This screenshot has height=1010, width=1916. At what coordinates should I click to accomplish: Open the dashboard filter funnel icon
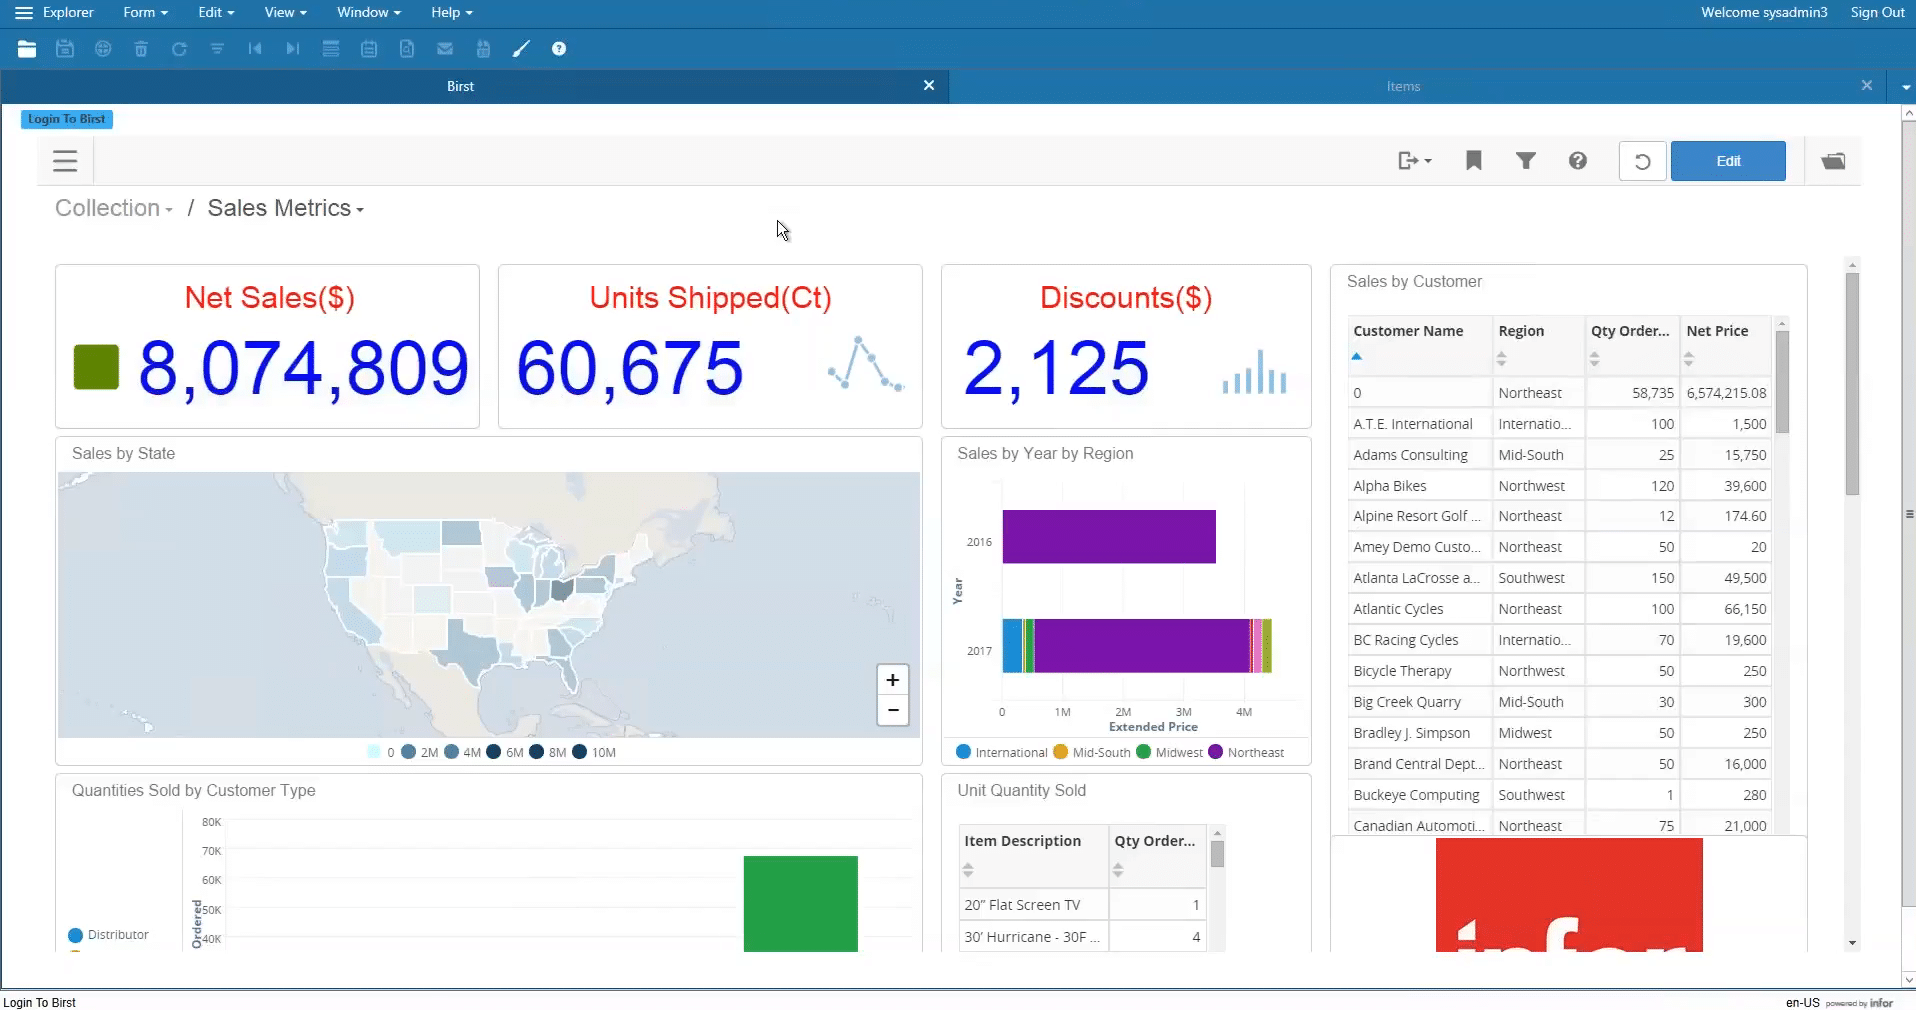point(1525,161)
